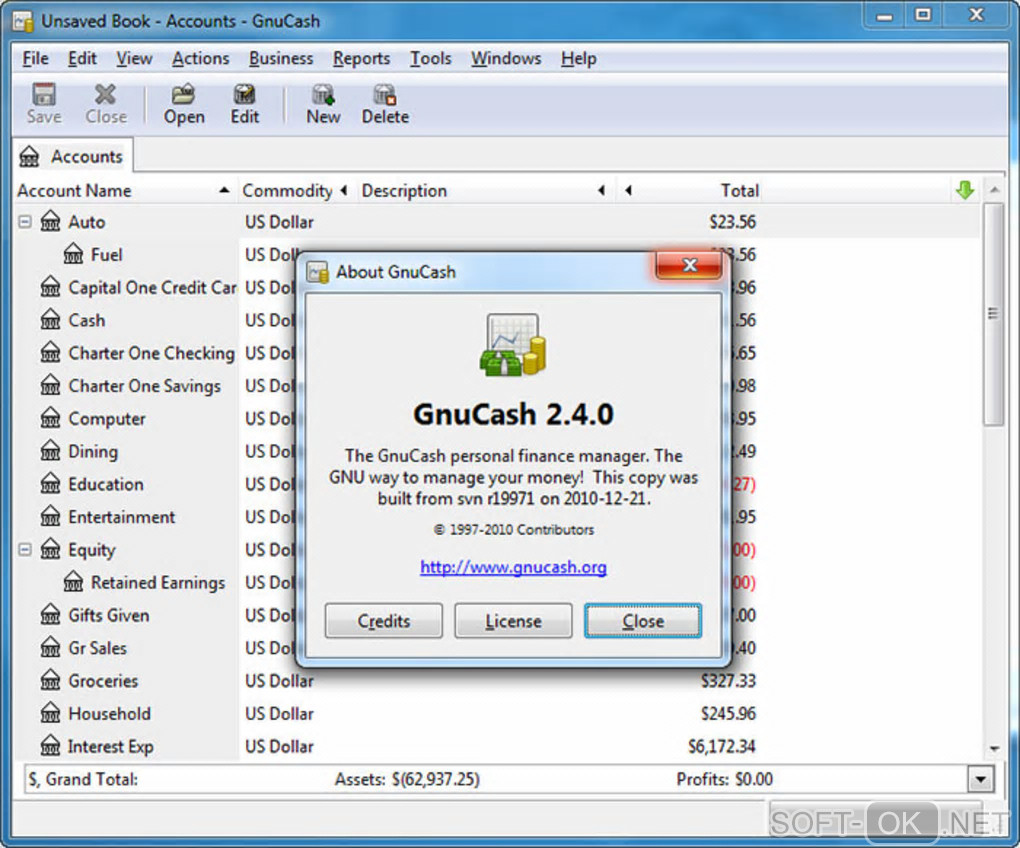Collapse the Auto account tree

25,222
